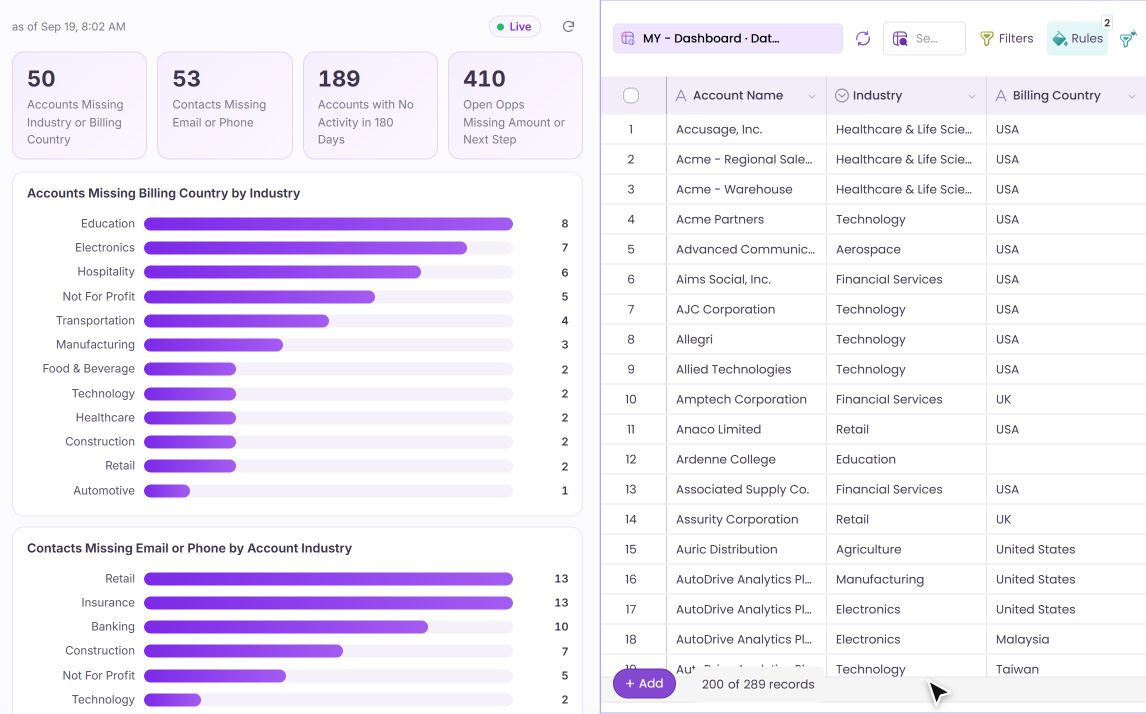Click the text type icon in Account Name header

coord(680,95)
